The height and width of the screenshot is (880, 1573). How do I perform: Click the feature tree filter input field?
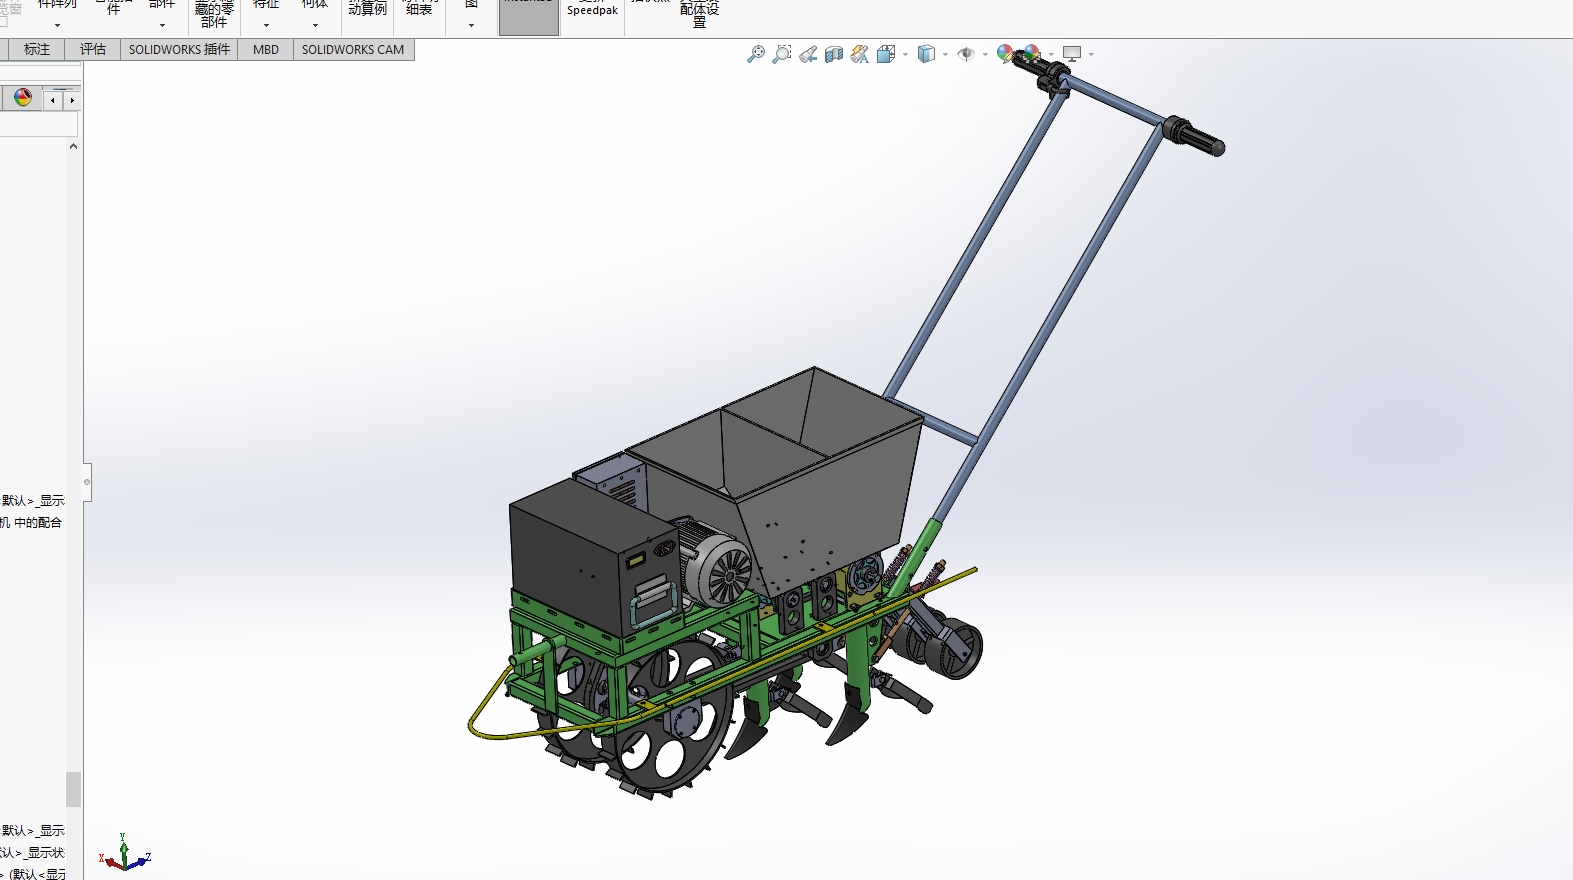click(39, 124)
